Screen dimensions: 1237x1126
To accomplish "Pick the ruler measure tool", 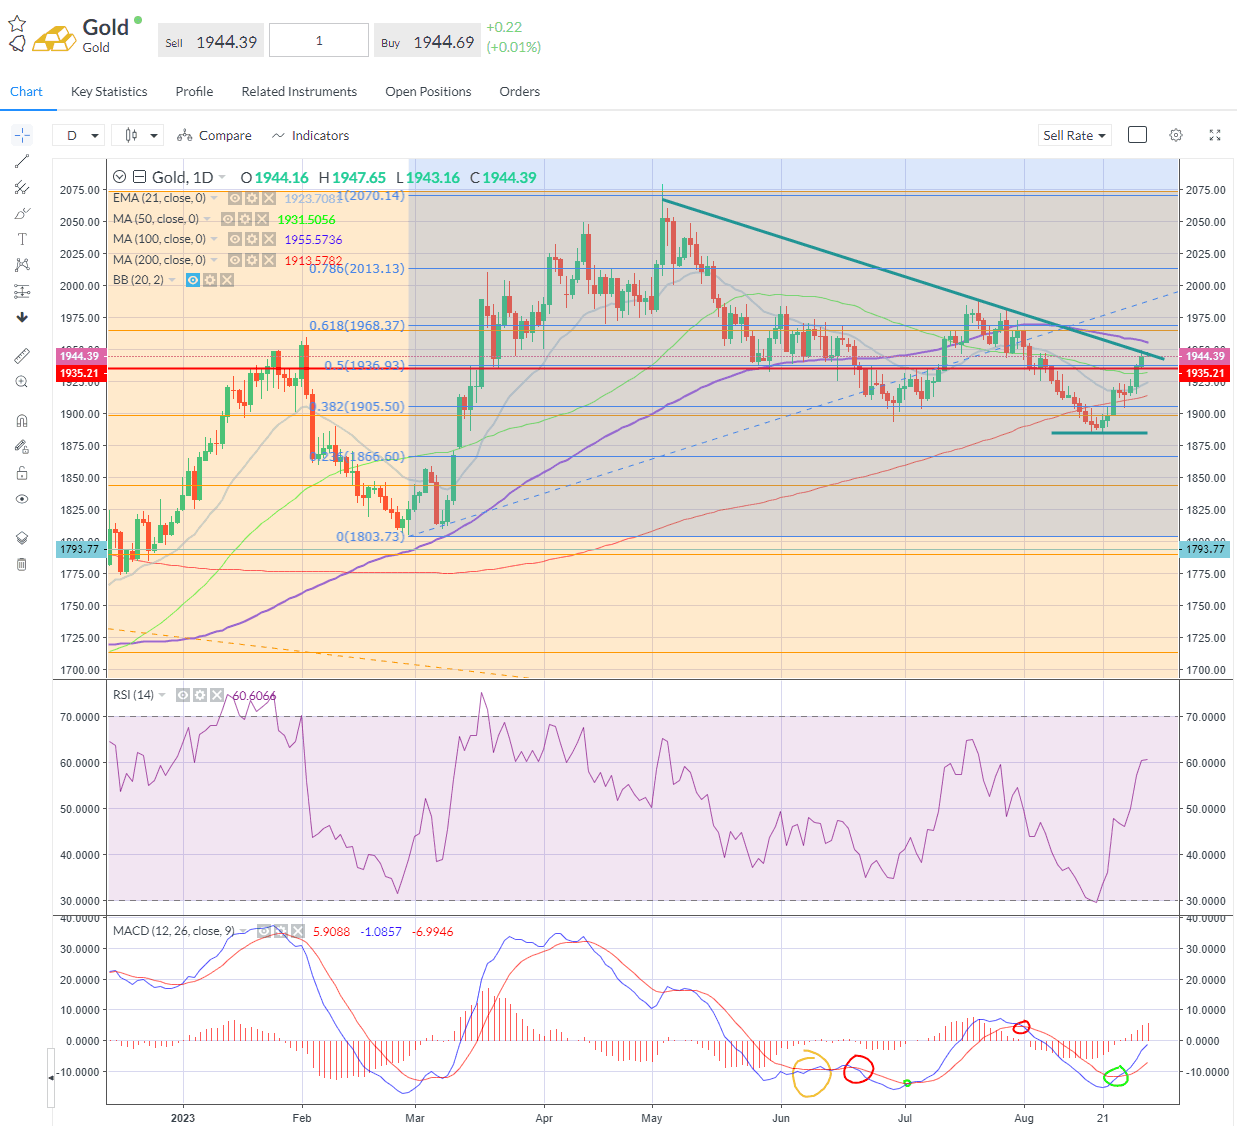I will click(22, 356).
